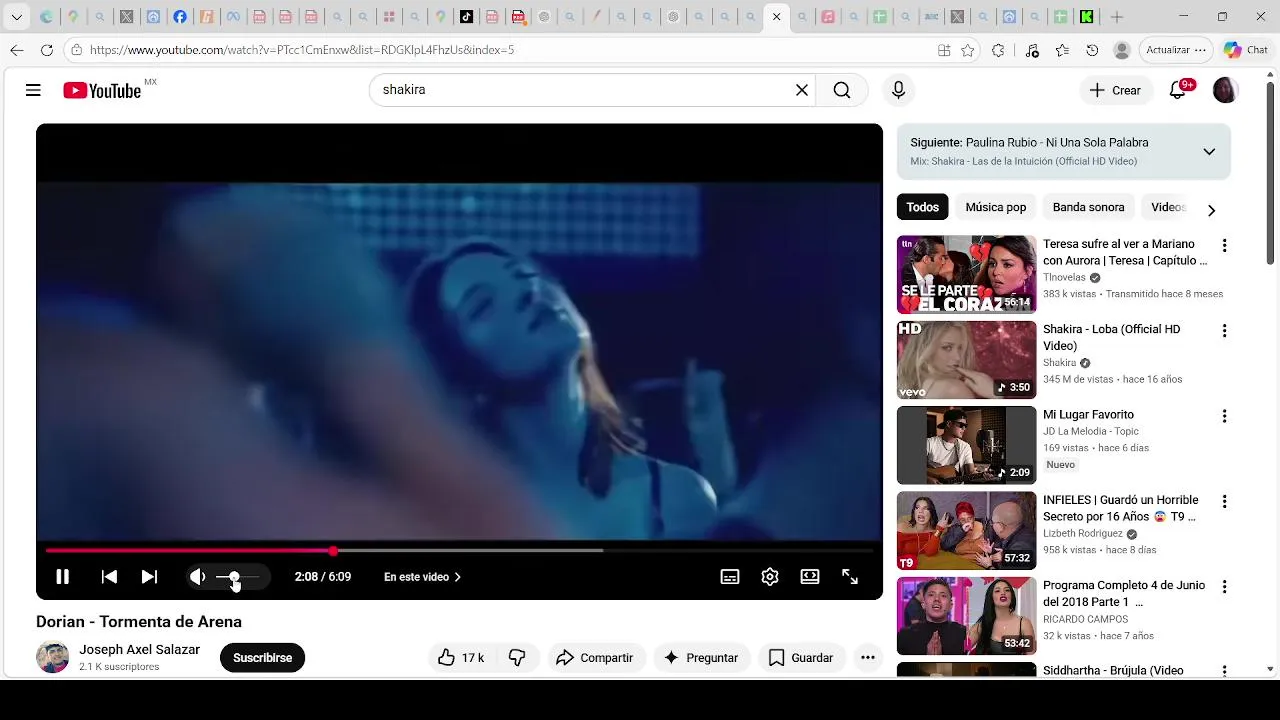1280x720 pixels.
Task: Open the Joseph Axel Salazar channel avatar
Action: [53, 657]
